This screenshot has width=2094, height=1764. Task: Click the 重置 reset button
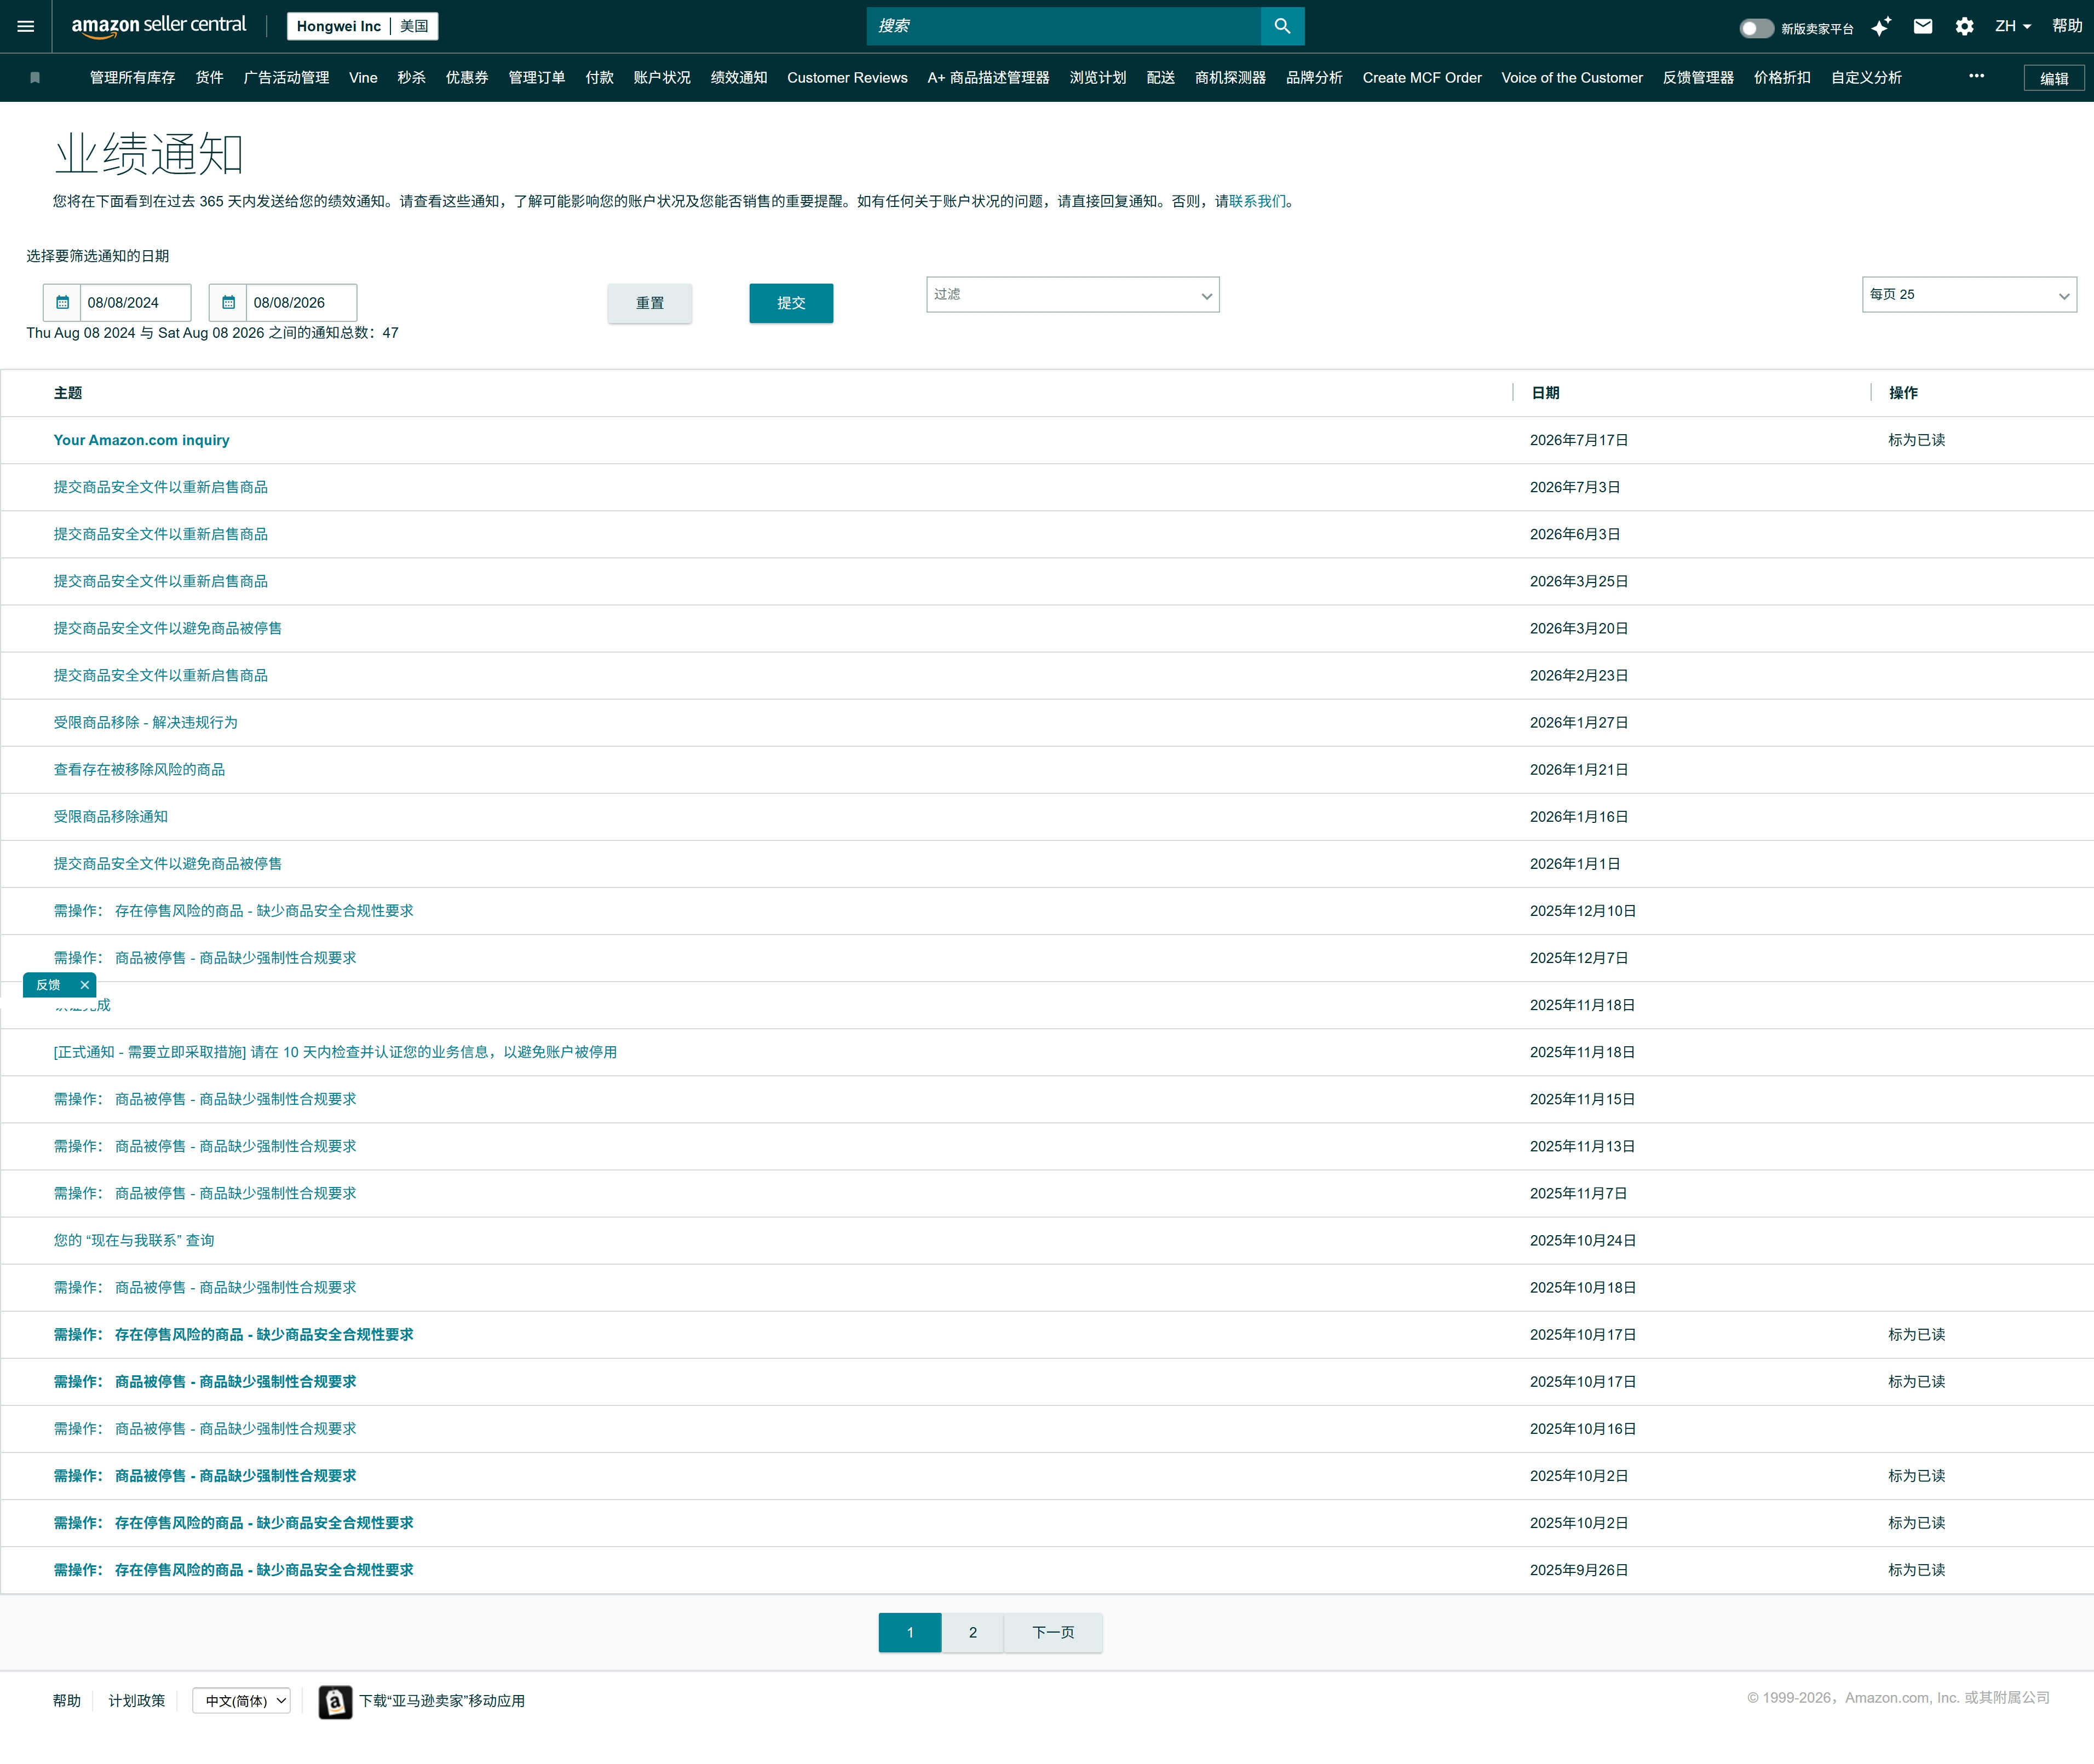(x=650, y=303)
